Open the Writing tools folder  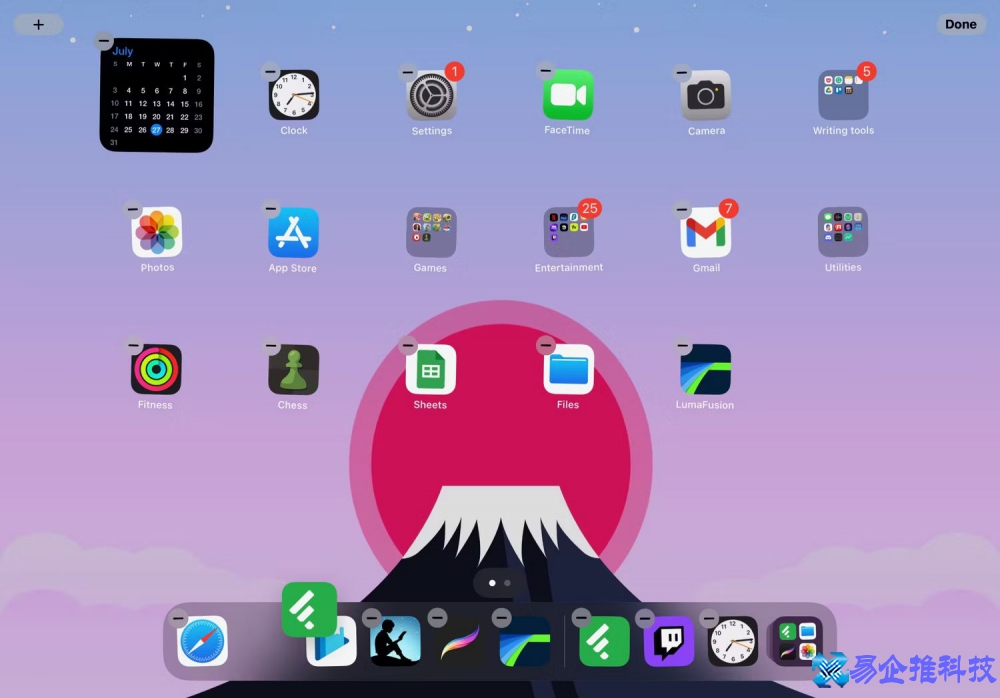click(843, 94)
